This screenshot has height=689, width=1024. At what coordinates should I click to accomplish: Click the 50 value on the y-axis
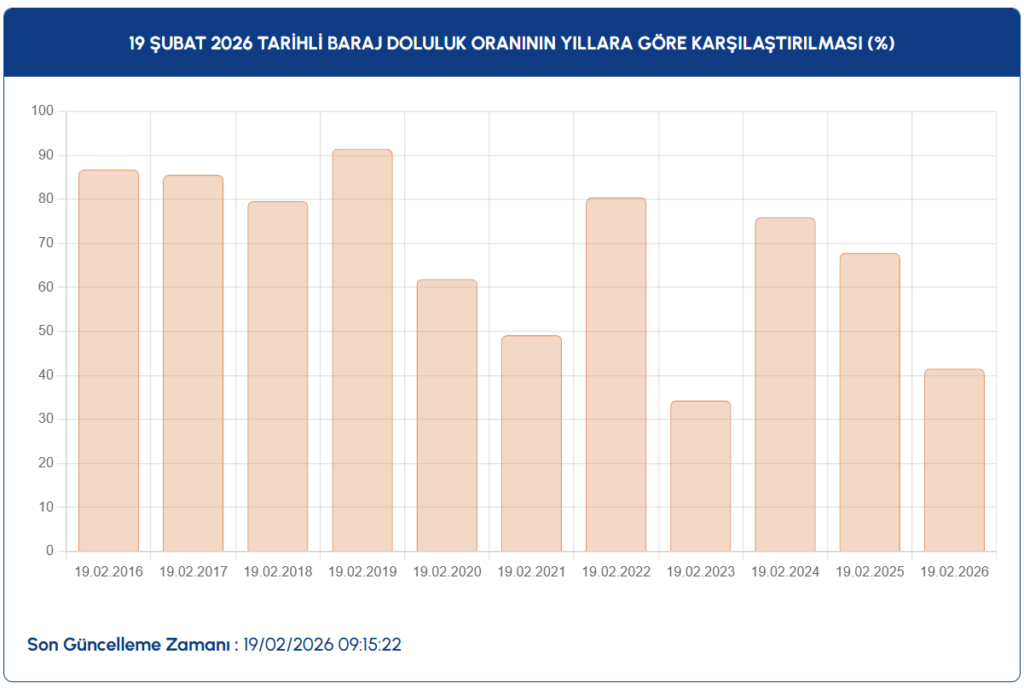tap(45, 331)
